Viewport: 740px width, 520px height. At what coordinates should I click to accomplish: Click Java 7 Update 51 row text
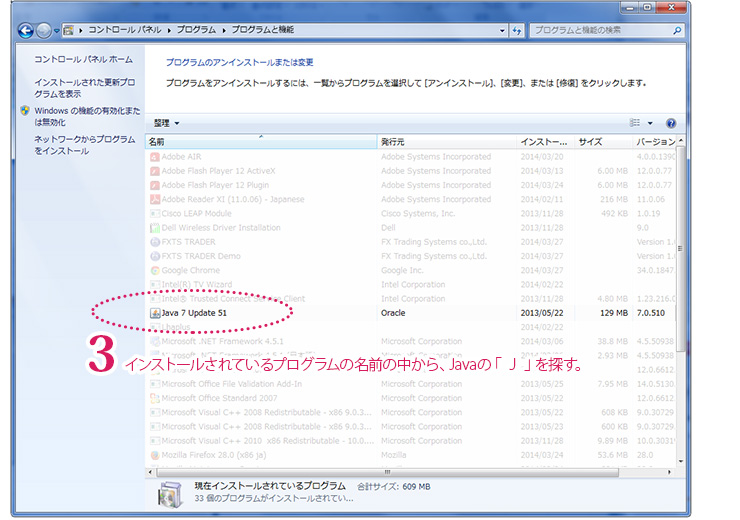[194, 313]
